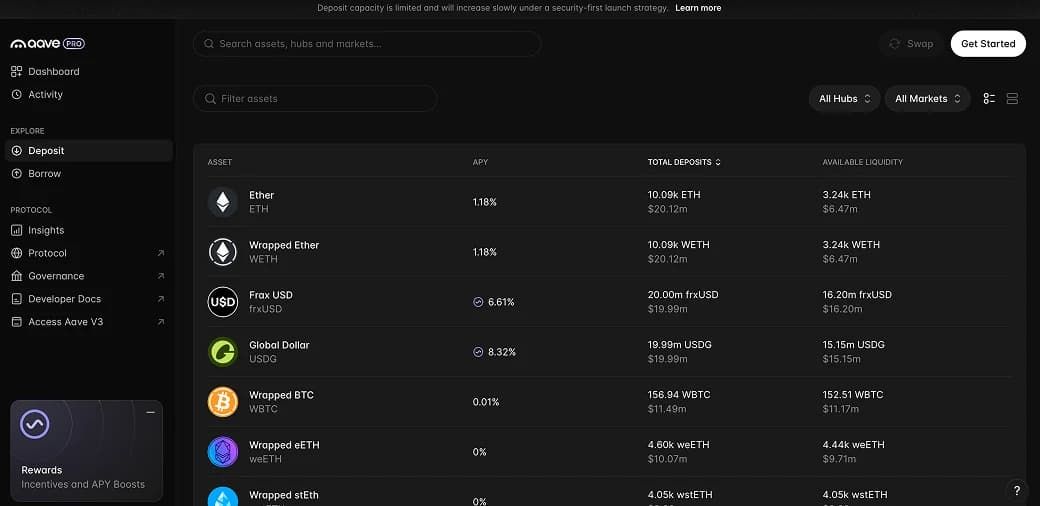This screenshot has width=1040, height=506.
Task: Click the Wrapped Ether WETH asset icon
Action: click(x=223, y=252)
